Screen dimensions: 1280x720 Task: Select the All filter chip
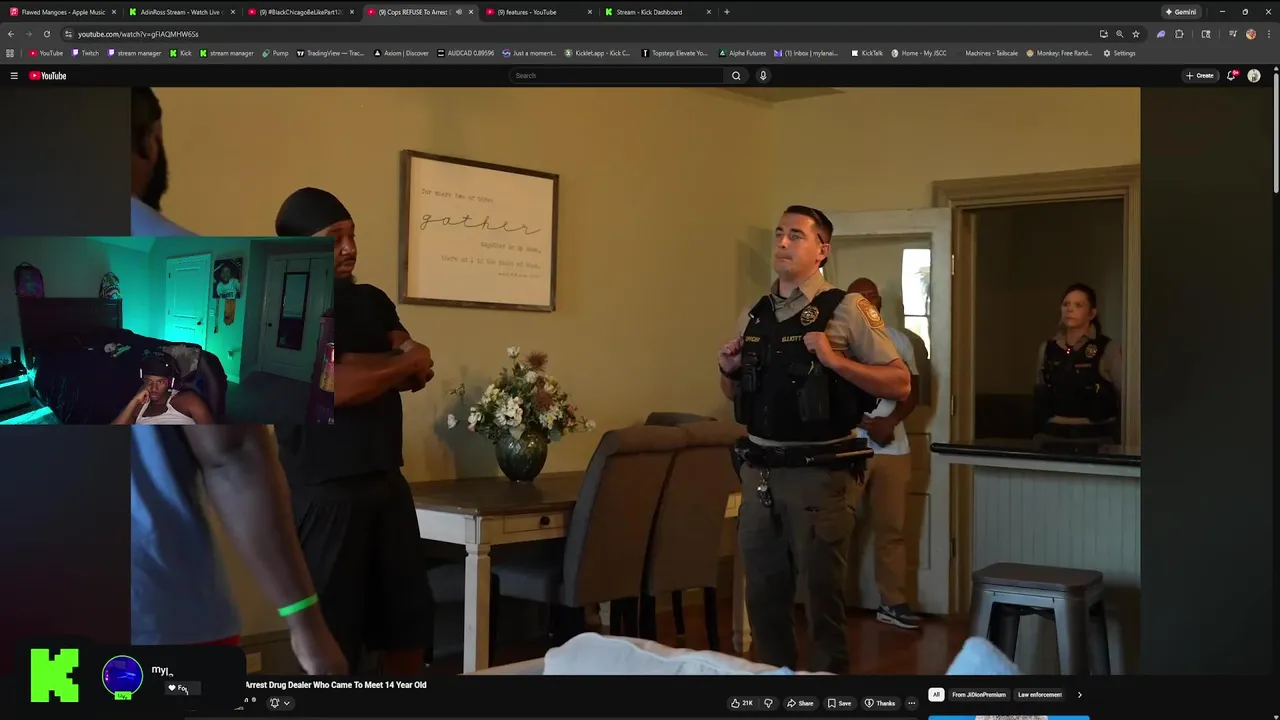click(x=936, y=695)
